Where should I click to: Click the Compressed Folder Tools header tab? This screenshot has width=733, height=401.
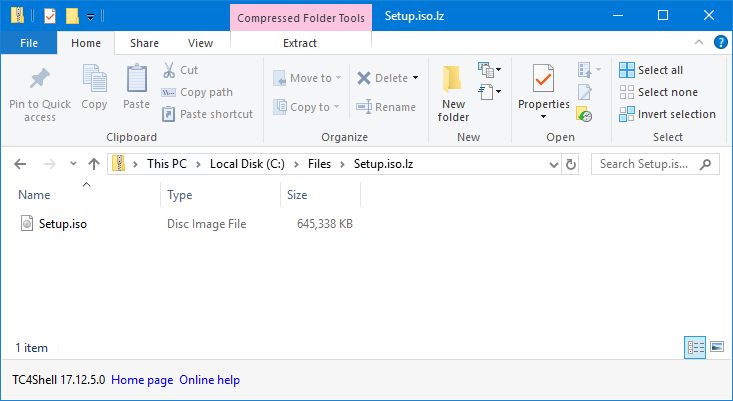(301, 18)
